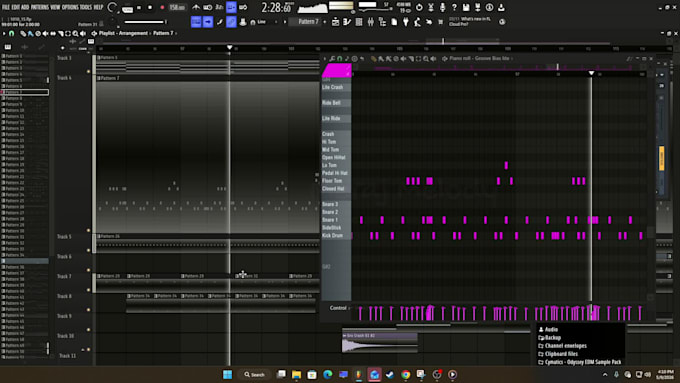680x383 pixels.
Task: Open the browser tree icon
Action: [x=382, y=22]
